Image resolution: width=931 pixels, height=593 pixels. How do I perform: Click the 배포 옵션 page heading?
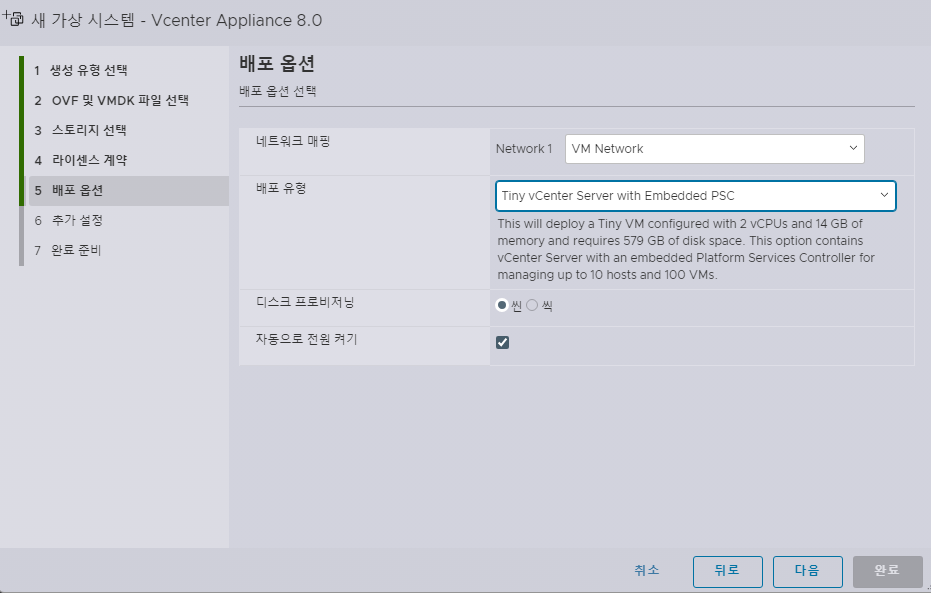point(277,64)
